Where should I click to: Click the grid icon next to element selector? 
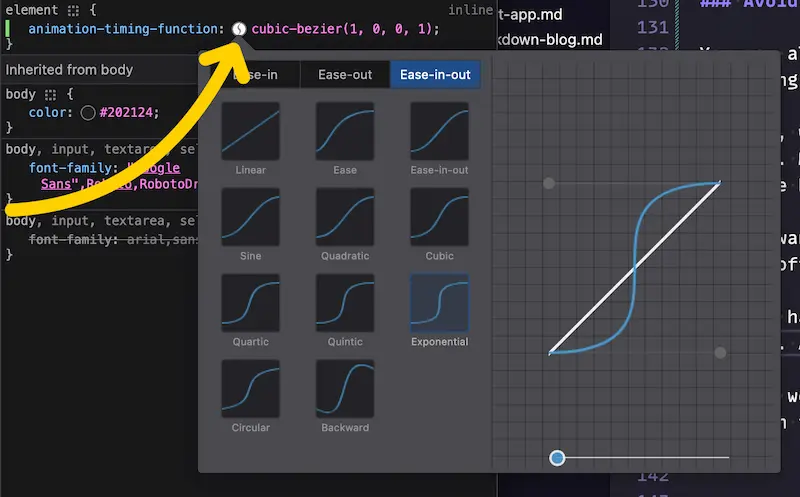73,10
